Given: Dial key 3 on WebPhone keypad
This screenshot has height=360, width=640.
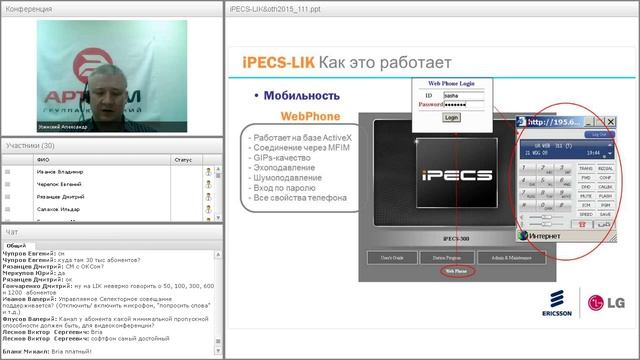Looking at the screenshot, I should [564, 169].
